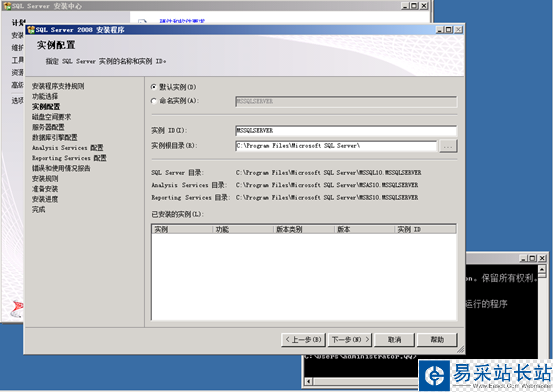Click the 实例 ID input field
The width and height of the screenshot is (553, 392).
[346, 131]
